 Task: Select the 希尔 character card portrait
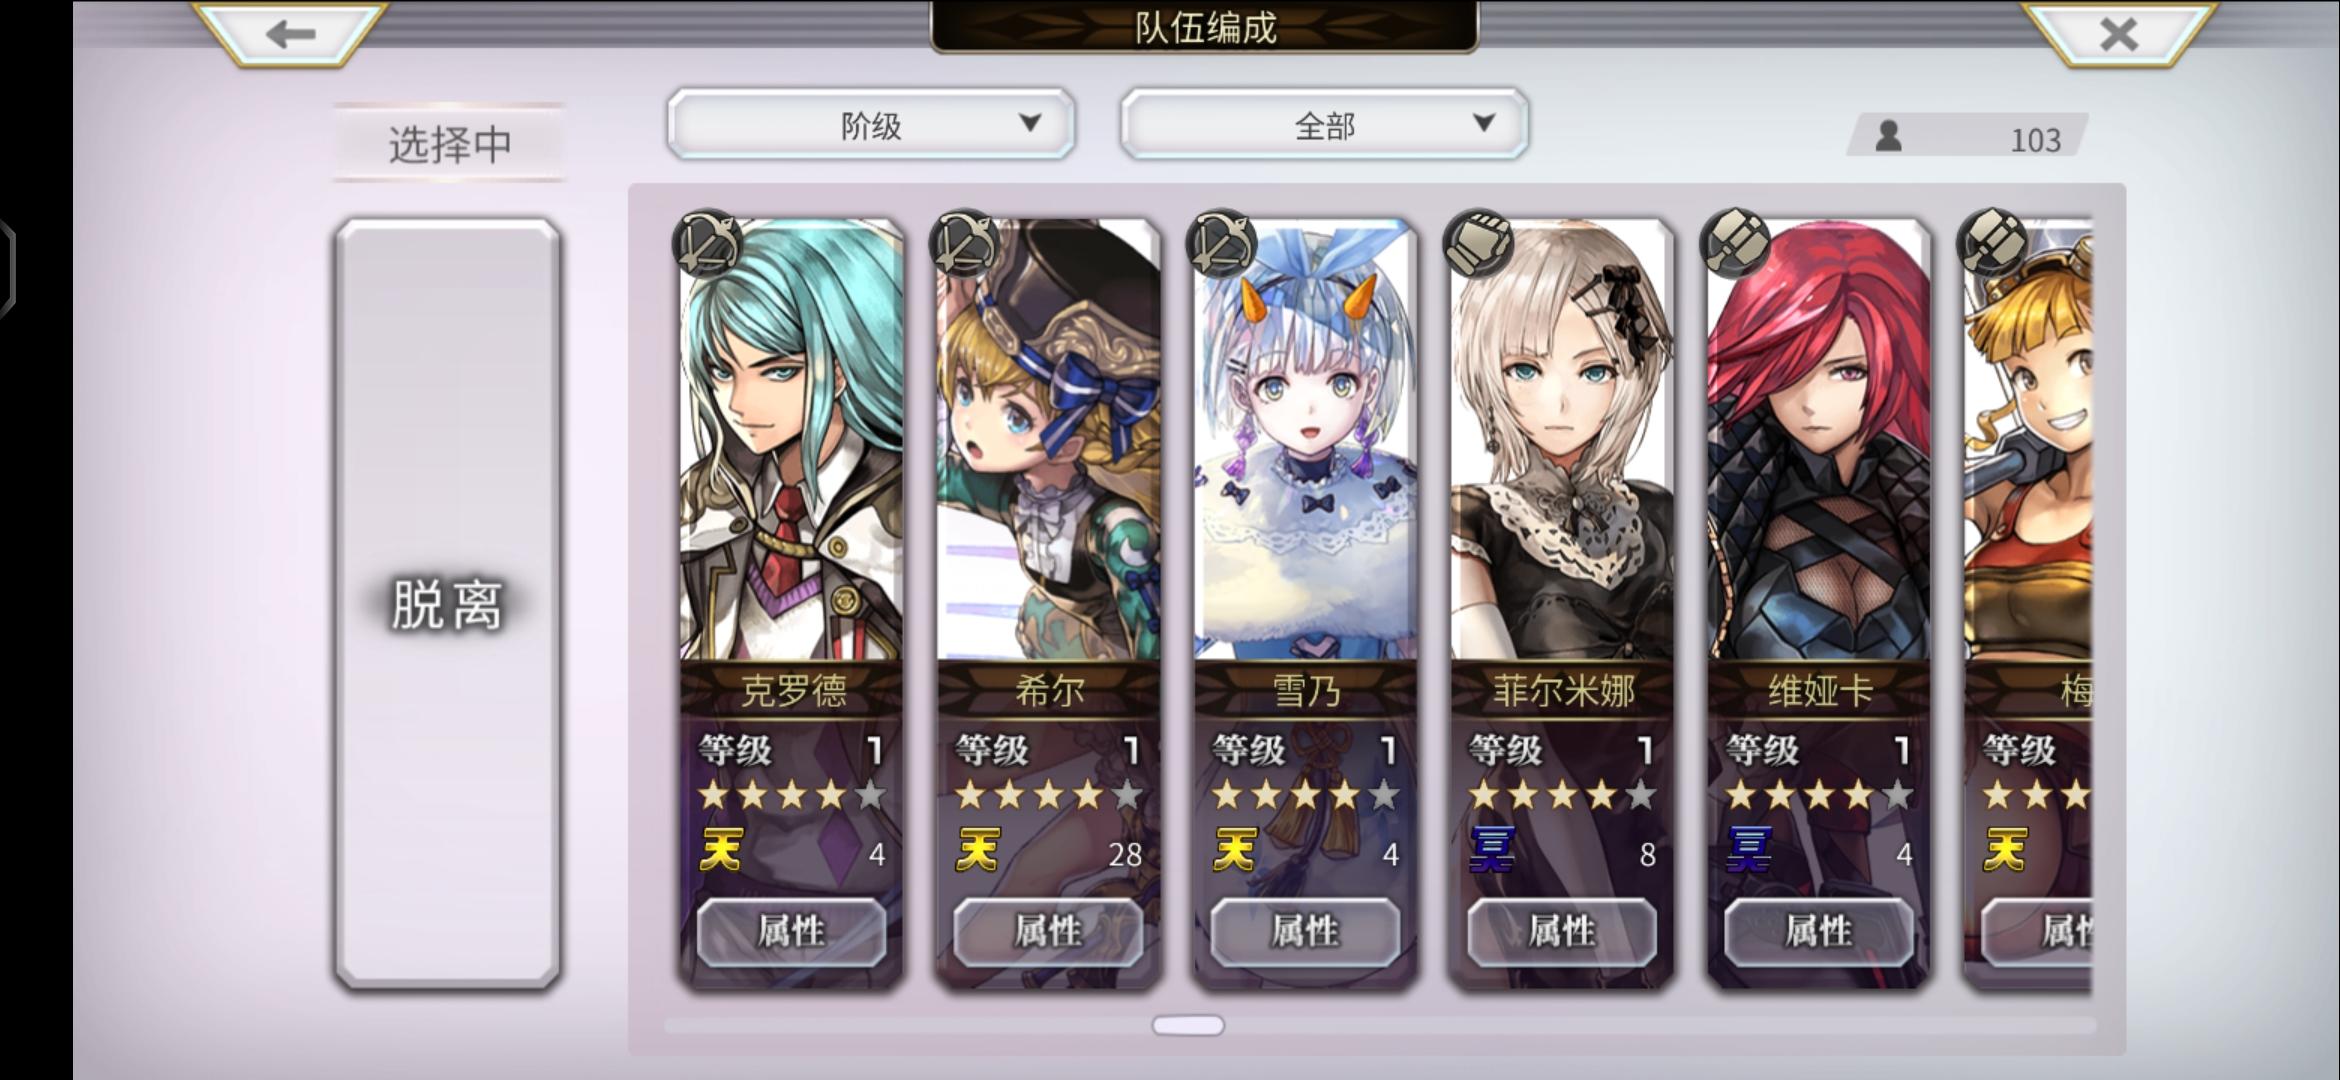tap(1048, 440)
